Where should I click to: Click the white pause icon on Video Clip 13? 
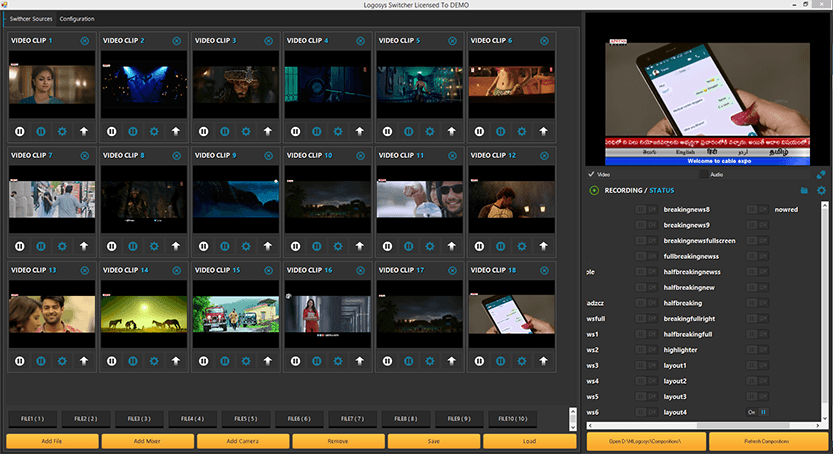(x=20, y=361)
